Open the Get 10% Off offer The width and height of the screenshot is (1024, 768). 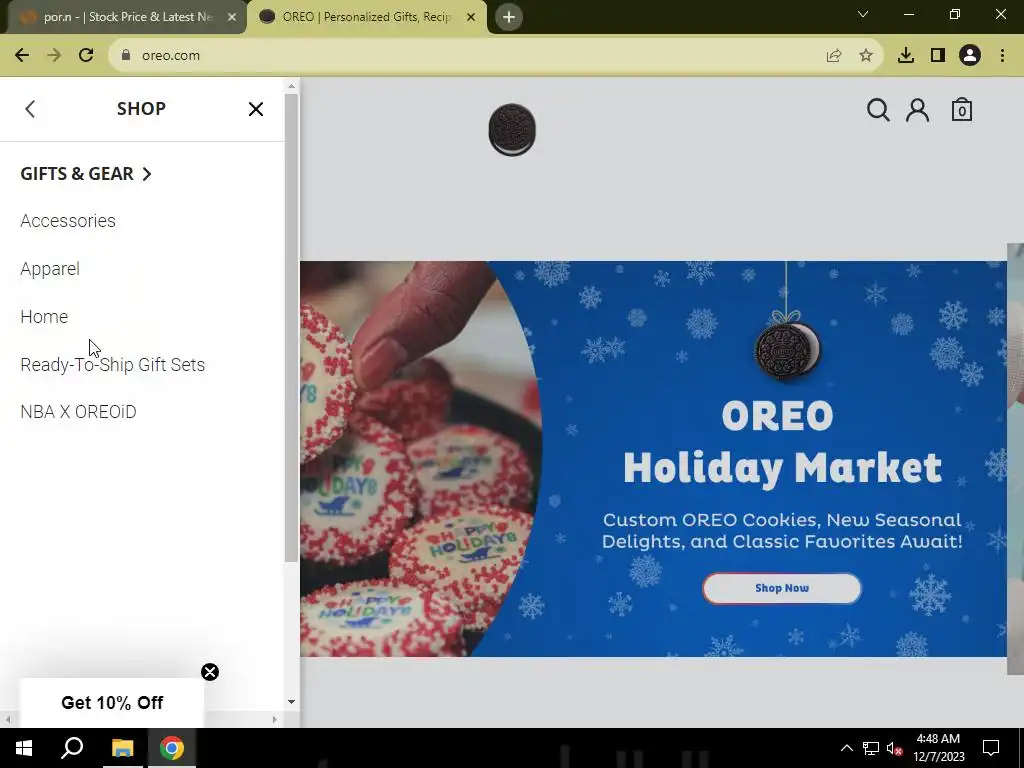tap(112, 703)
